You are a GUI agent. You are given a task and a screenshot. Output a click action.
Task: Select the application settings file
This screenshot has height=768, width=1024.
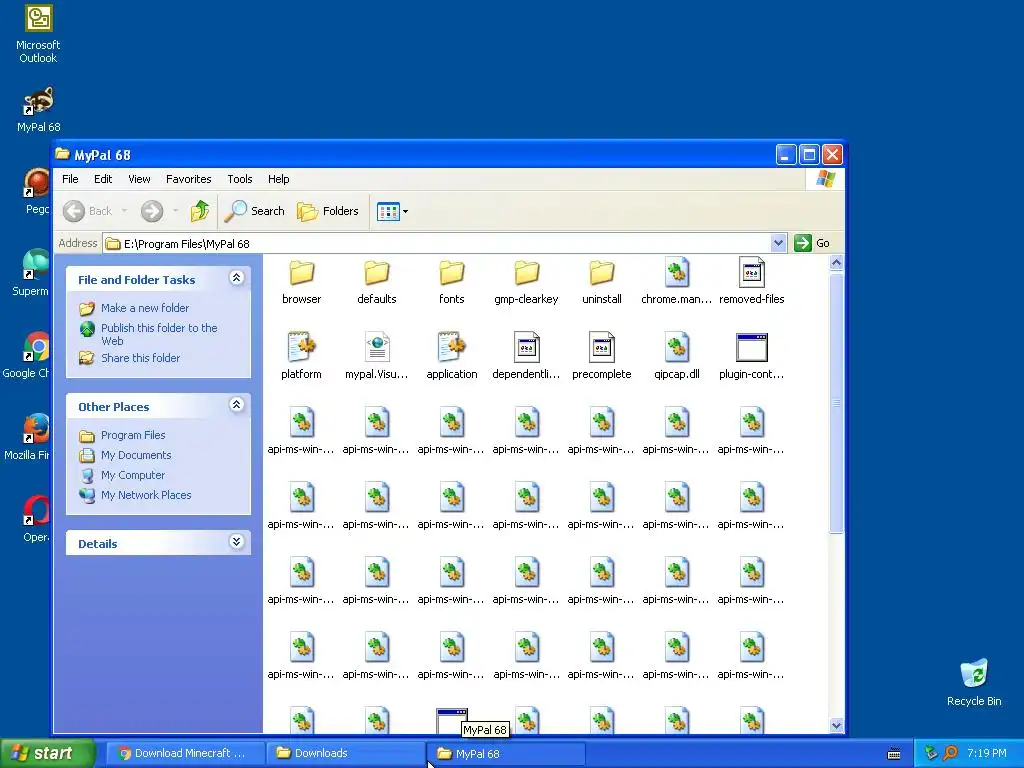point(451,357)
